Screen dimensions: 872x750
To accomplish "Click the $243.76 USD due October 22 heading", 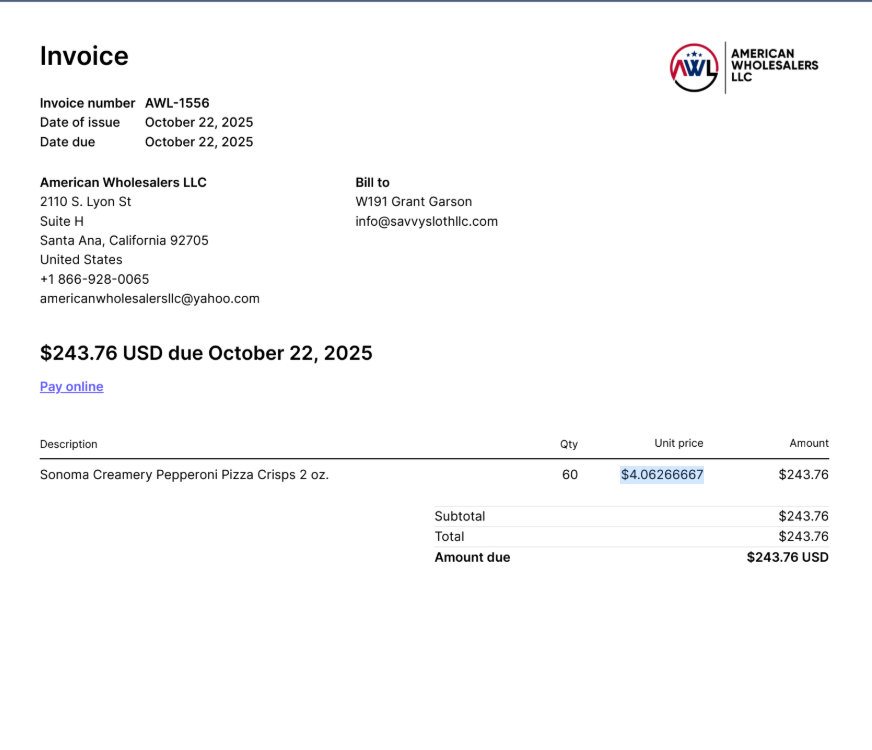I will click(x=206, y=353).
